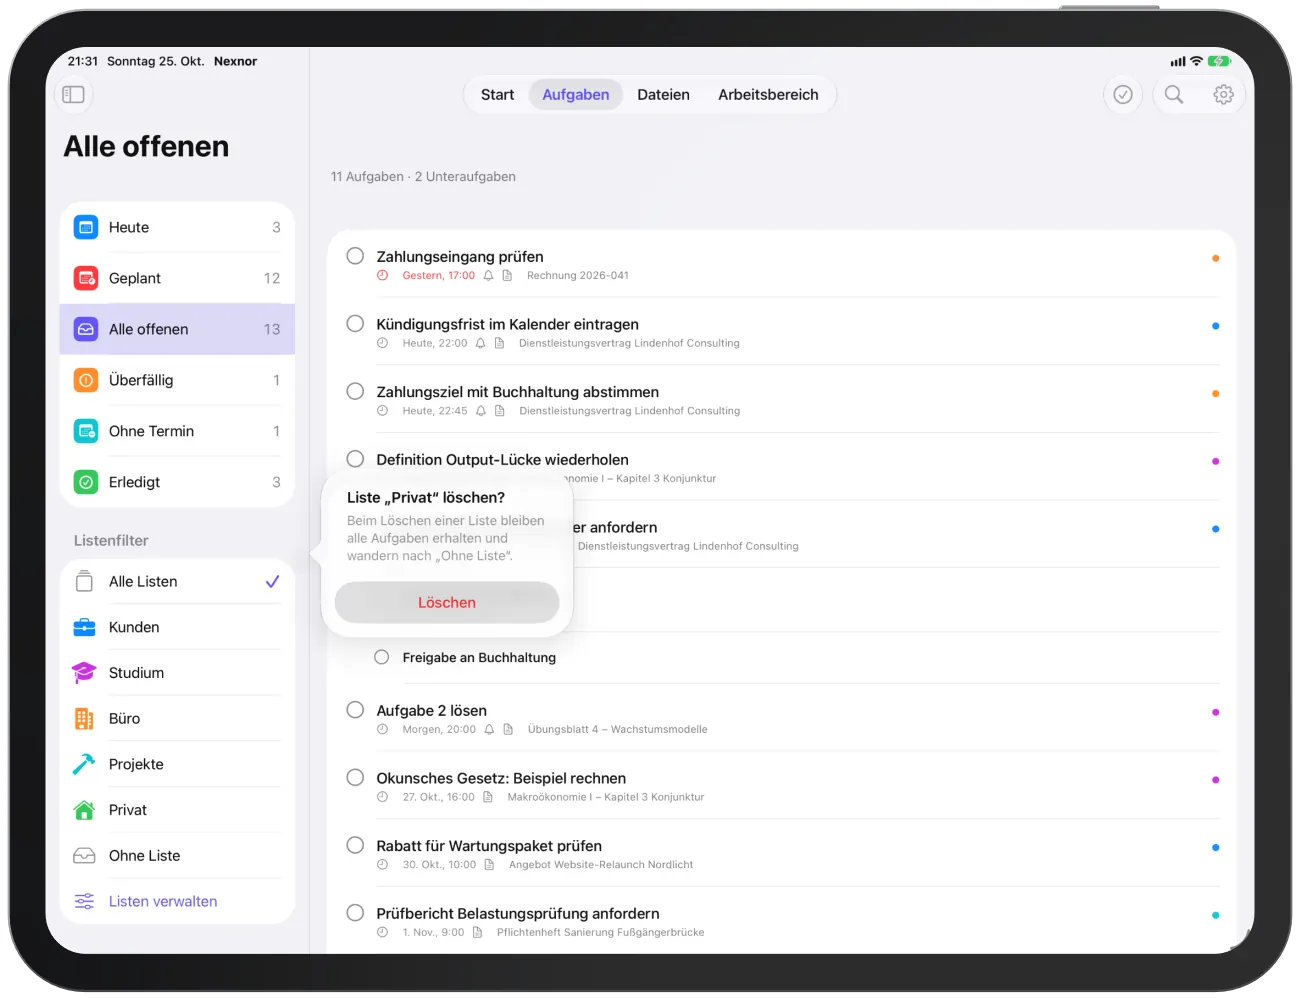Click the purple dot on Aufgabe 2 lösen
Screen dimensions: 1300x998
coord(1215,712)
